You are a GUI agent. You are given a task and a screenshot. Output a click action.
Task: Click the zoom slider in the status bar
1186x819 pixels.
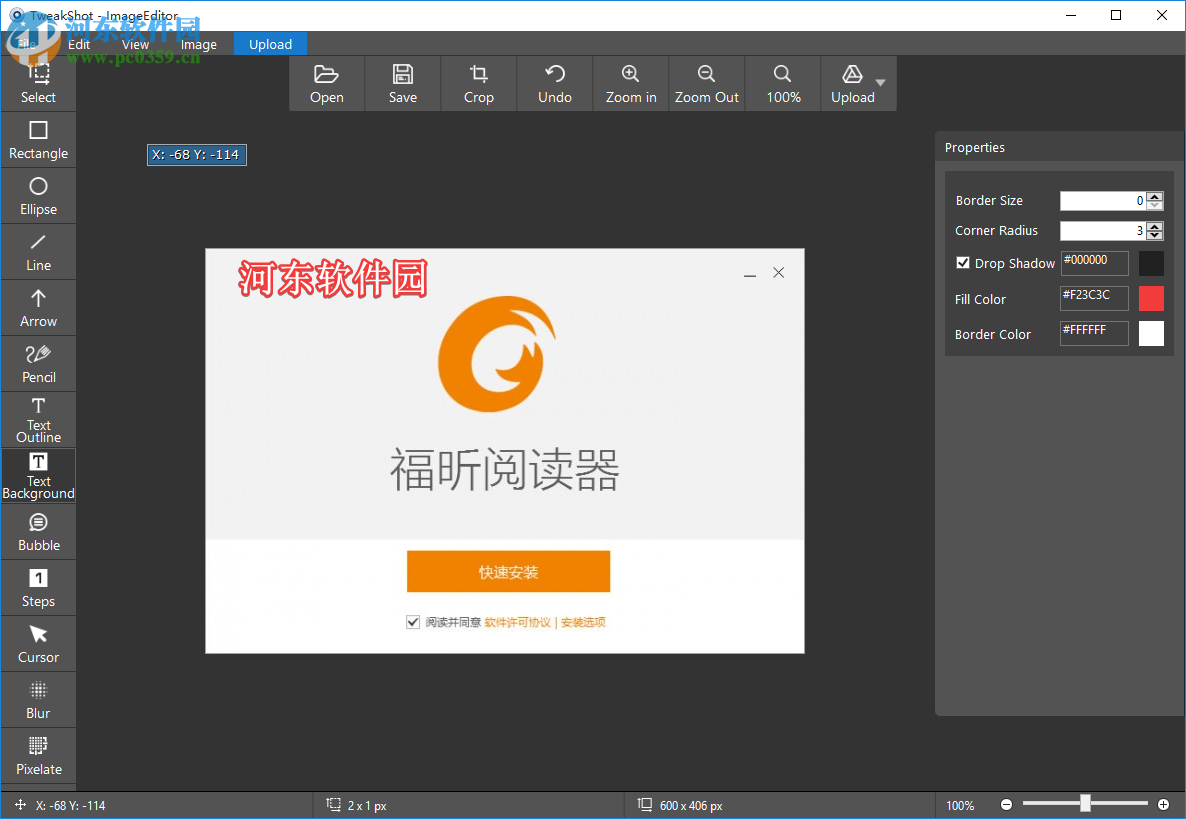click(x=1084, y=802)
